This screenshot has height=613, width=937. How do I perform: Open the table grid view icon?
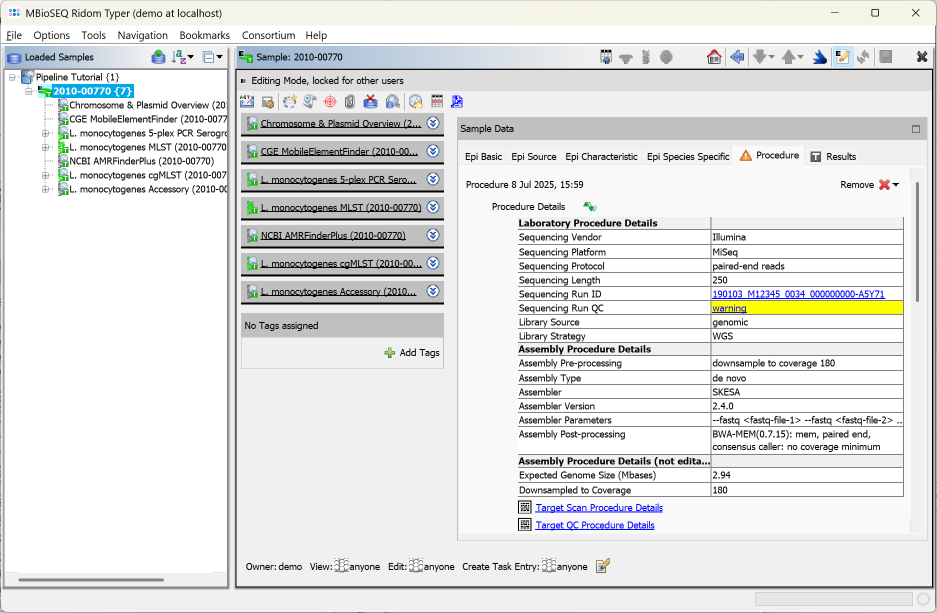pos(437,101)
